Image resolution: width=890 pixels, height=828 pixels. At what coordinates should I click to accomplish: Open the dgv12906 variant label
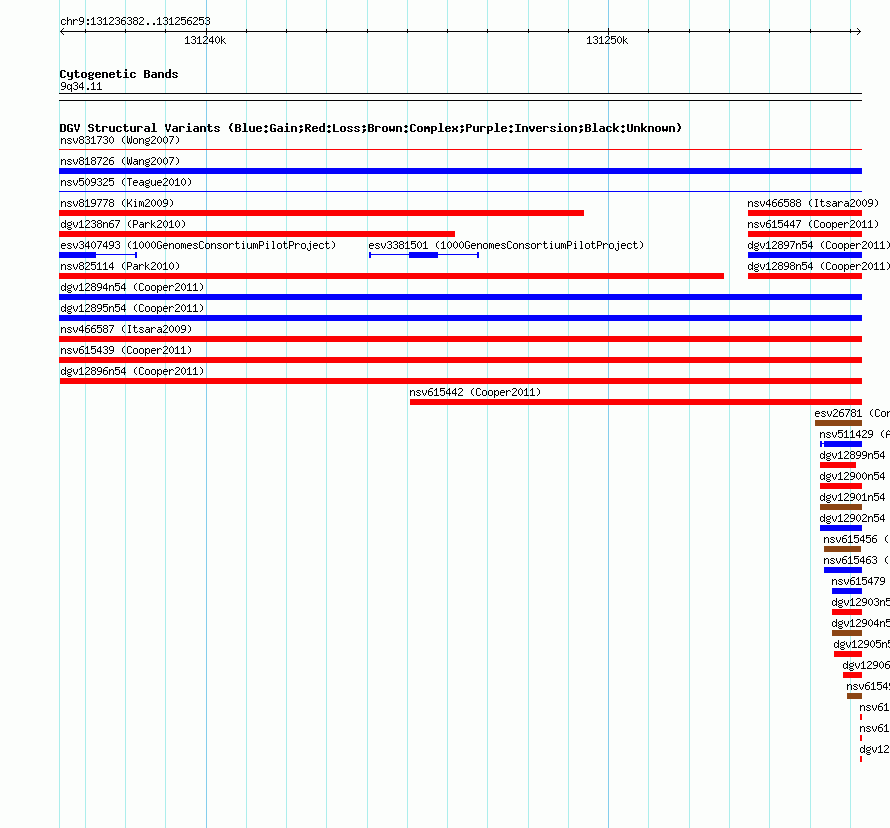click(866, 665)
